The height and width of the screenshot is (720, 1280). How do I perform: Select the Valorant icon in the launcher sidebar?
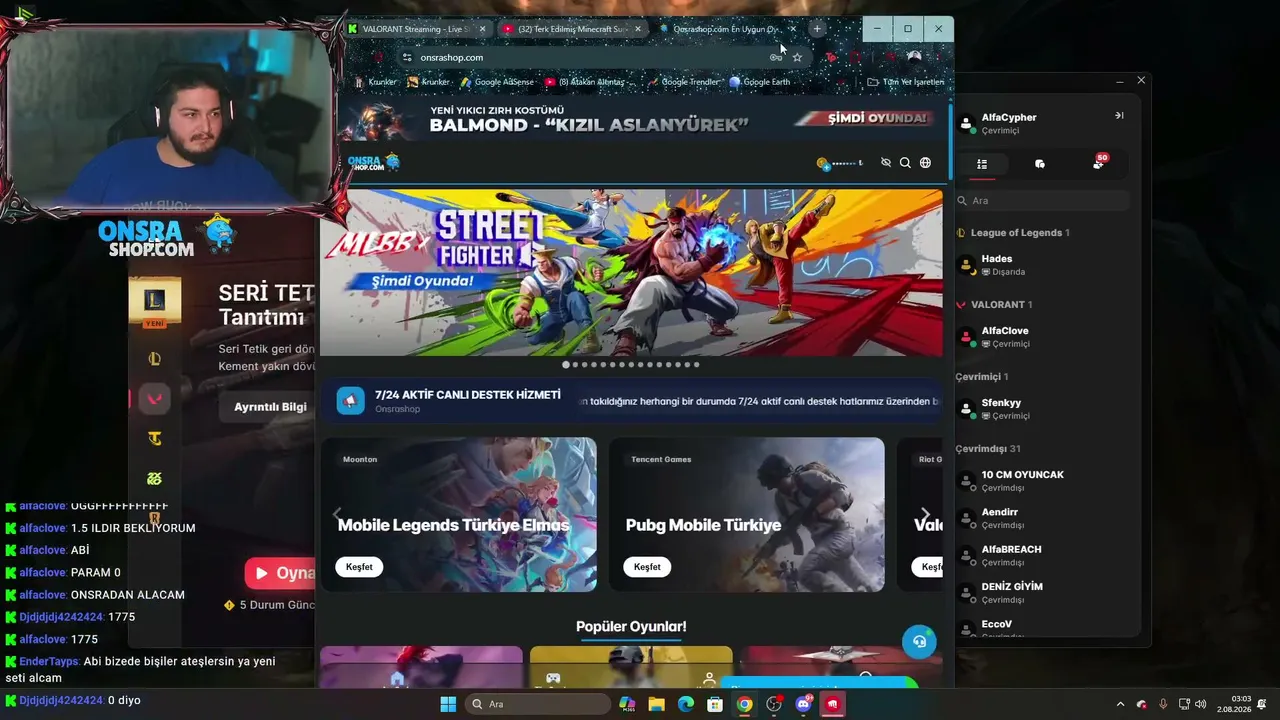tap(154, 398)
